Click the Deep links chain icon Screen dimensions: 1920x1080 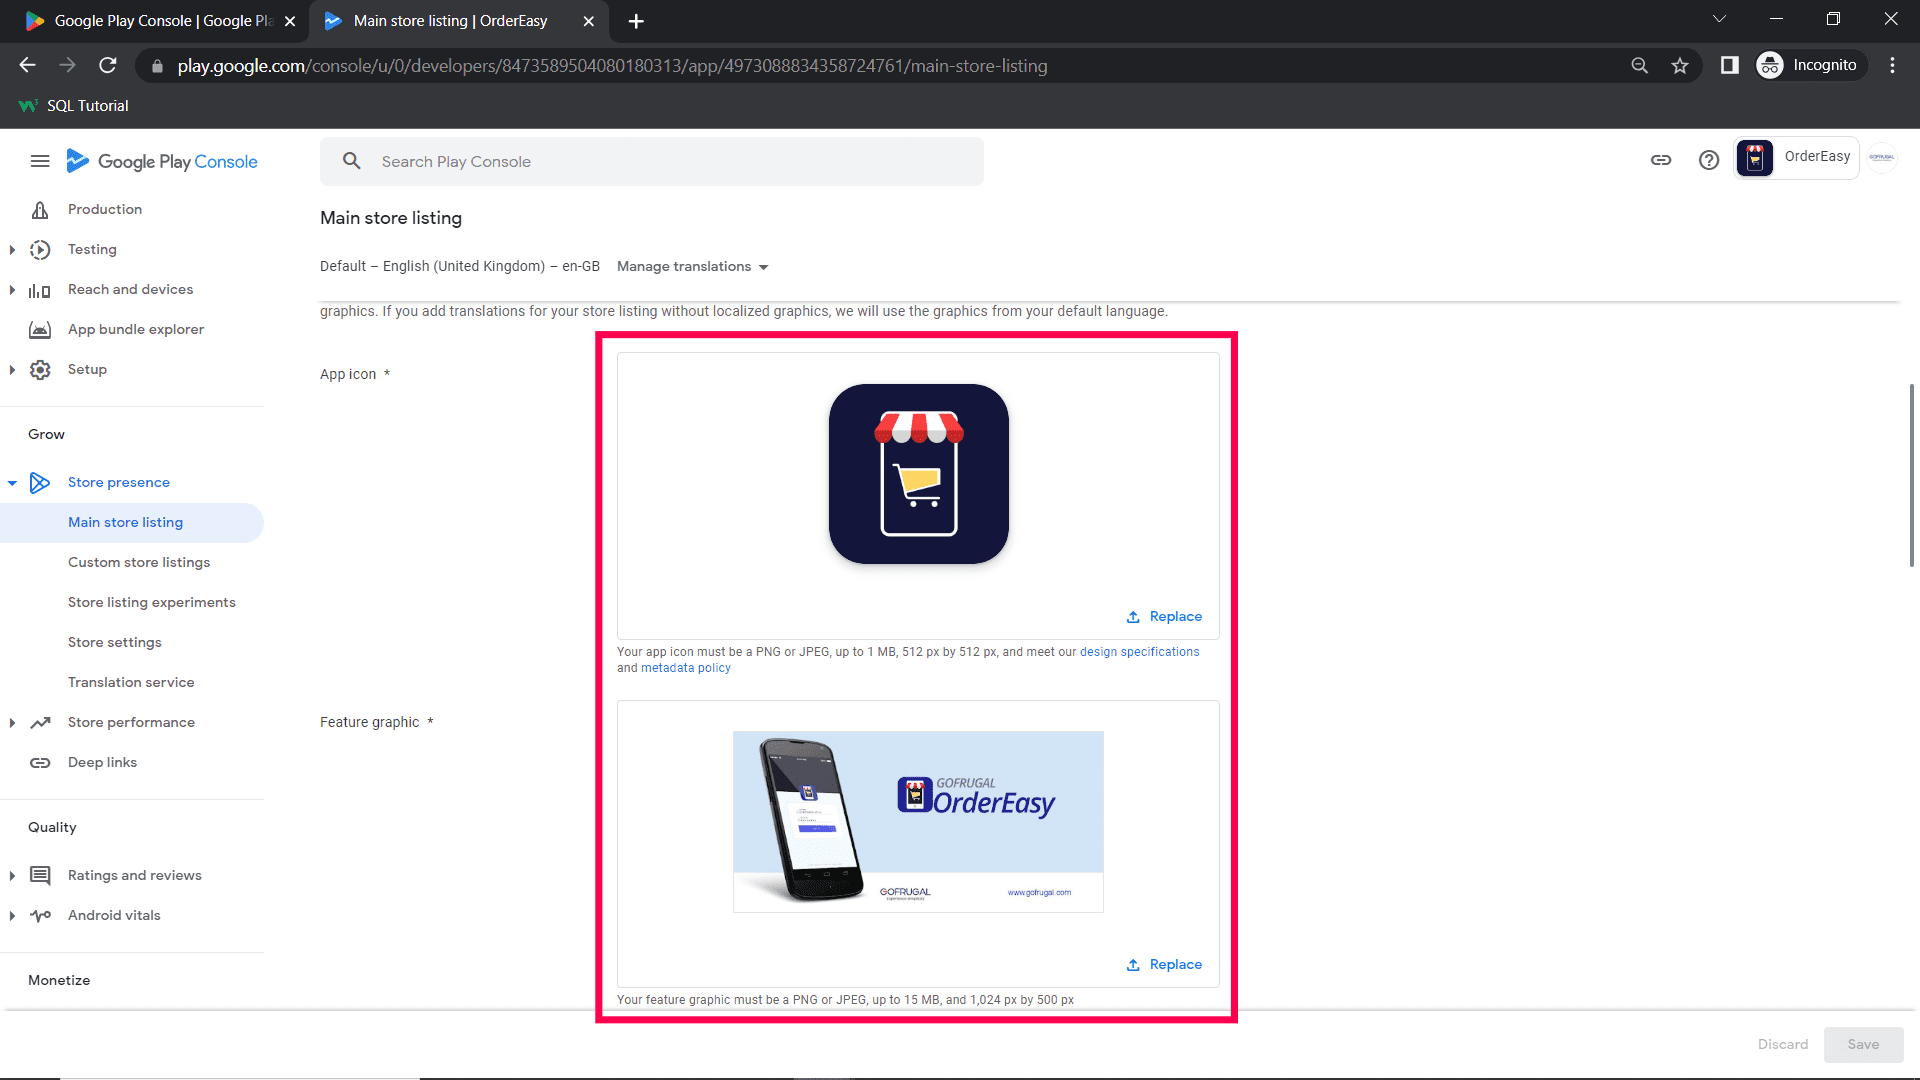40,763
